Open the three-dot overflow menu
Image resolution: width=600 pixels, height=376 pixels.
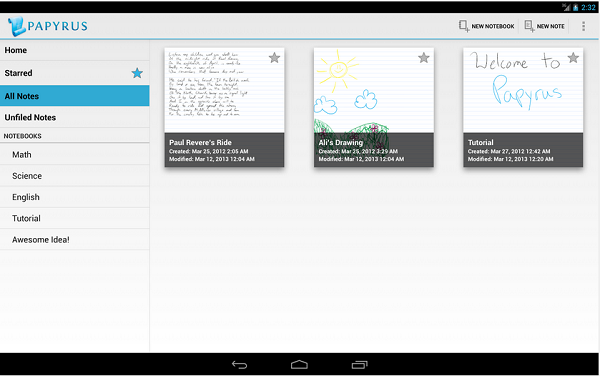pyautogui.click(x=583, y=26)
